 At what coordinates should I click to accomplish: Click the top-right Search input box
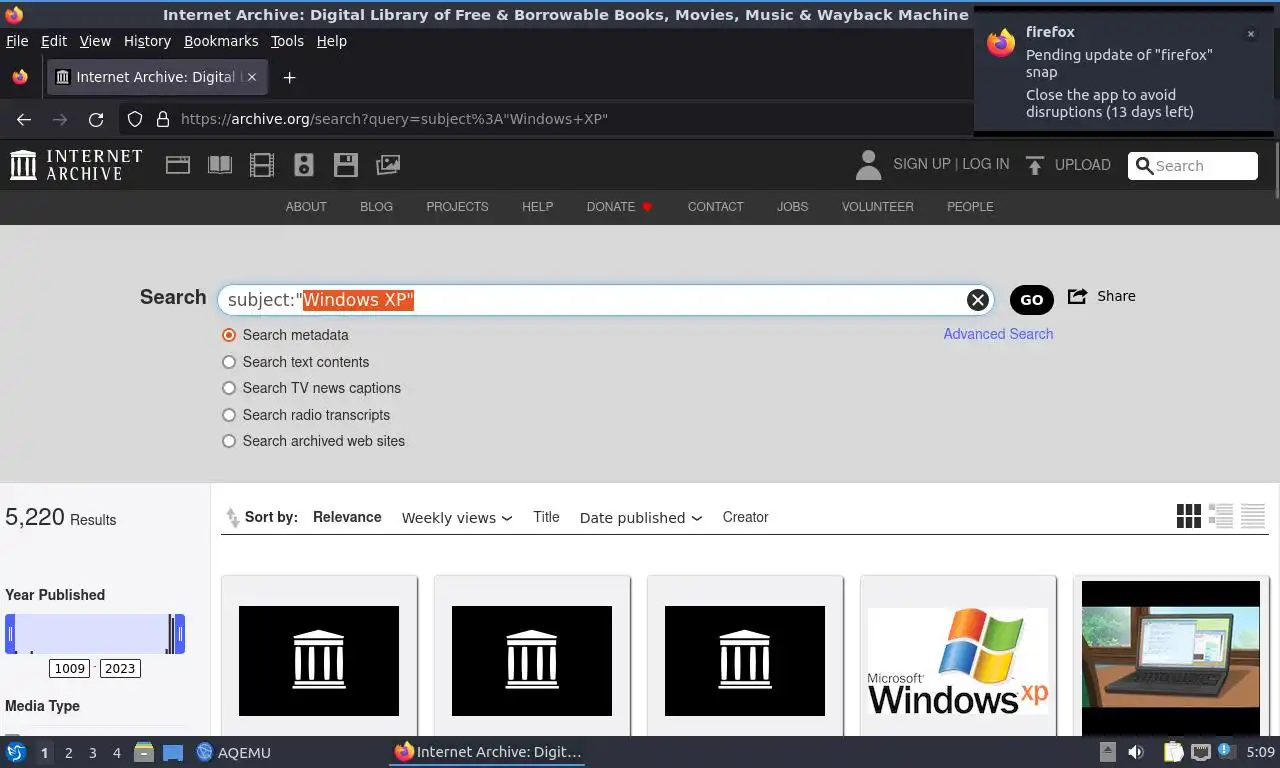click(x=1193, y=166)
